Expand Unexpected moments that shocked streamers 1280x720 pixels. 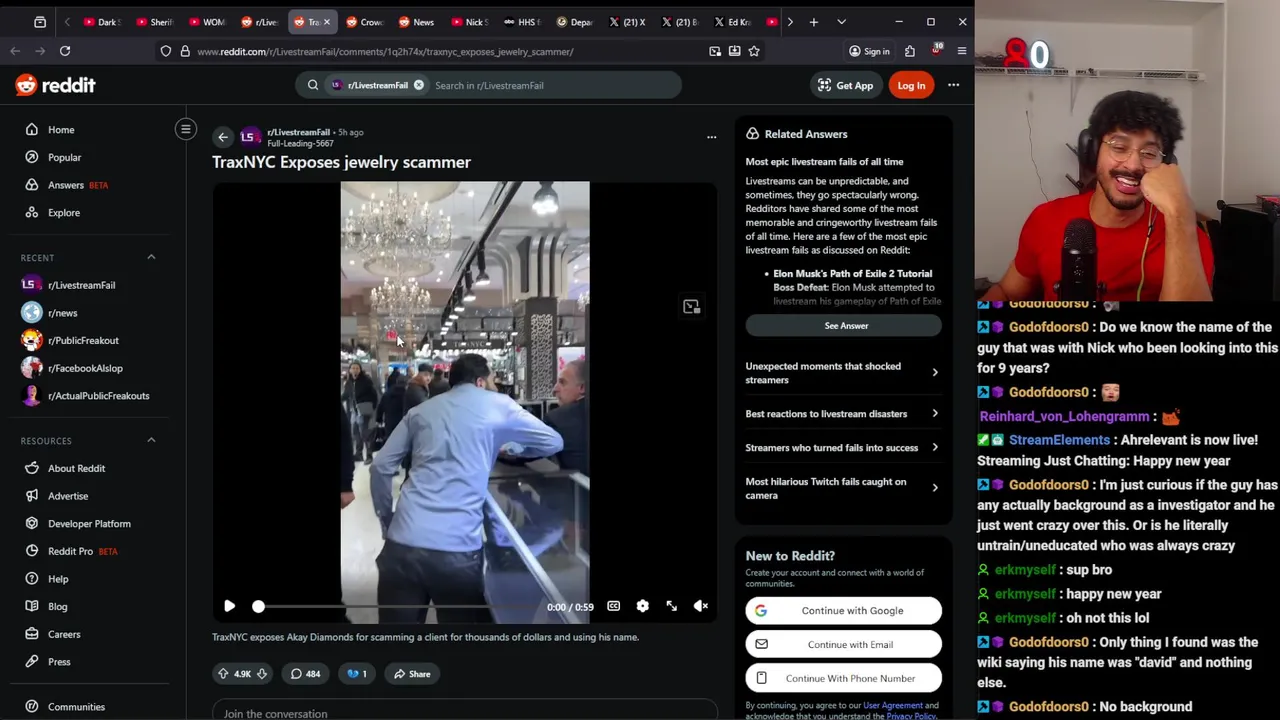click(x=843, y=373)
